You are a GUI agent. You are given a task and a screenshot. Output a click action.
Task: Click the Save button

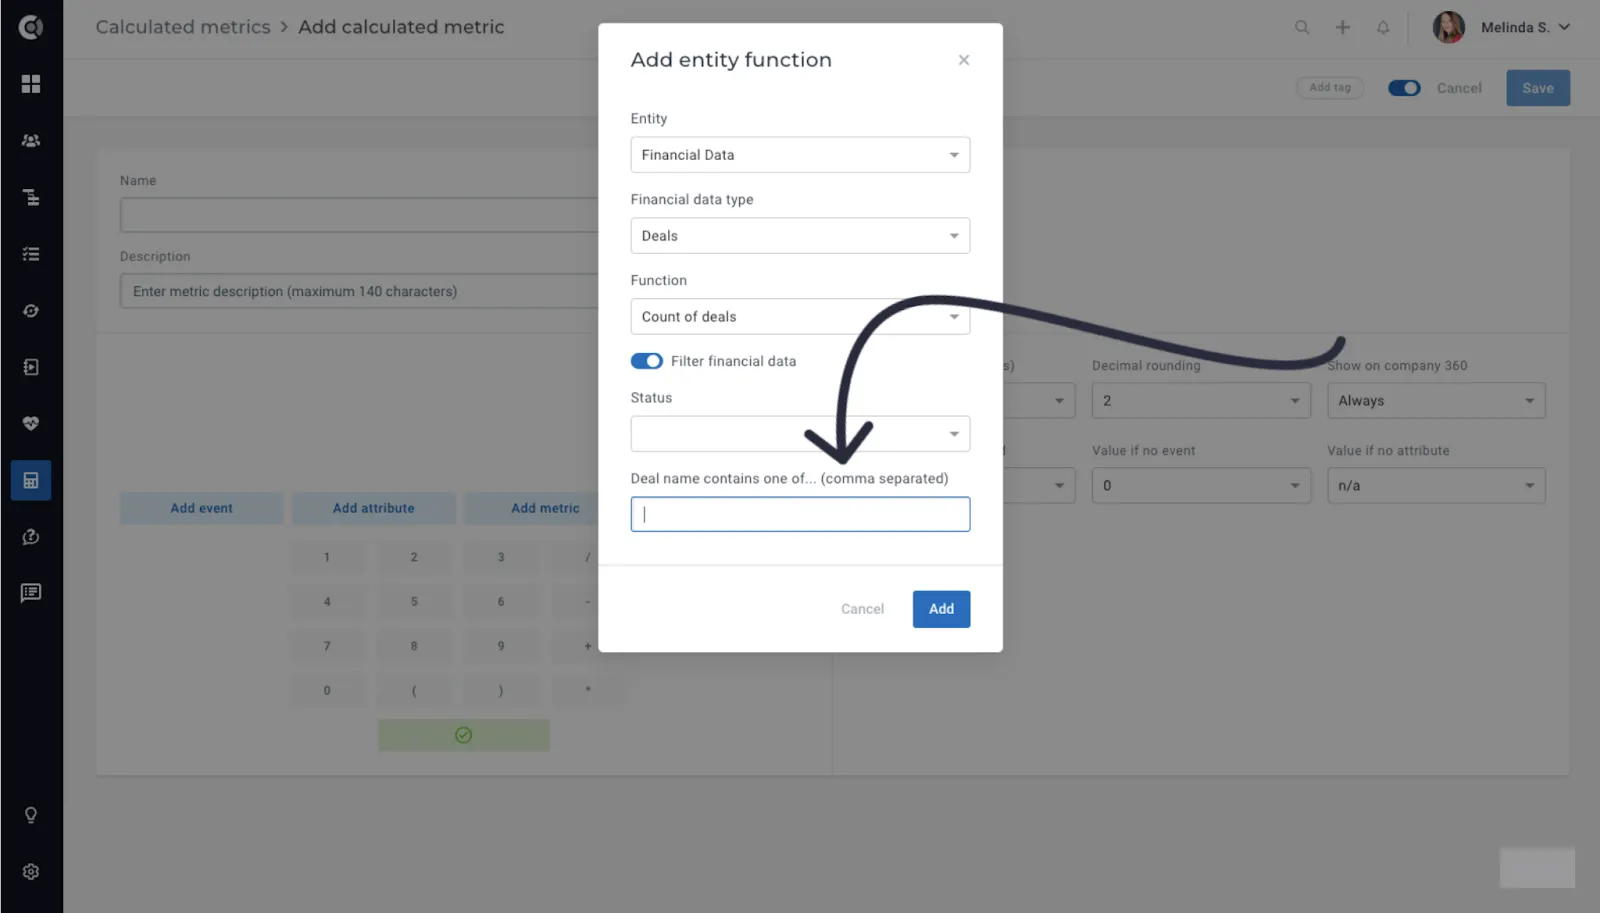click(1538, 88)
